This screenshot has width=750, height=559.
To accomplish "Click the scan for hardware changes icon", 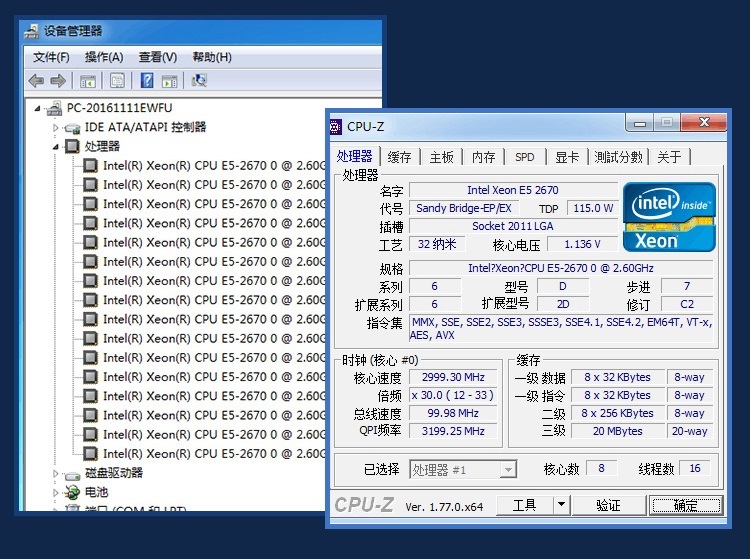I will point(199,80).
